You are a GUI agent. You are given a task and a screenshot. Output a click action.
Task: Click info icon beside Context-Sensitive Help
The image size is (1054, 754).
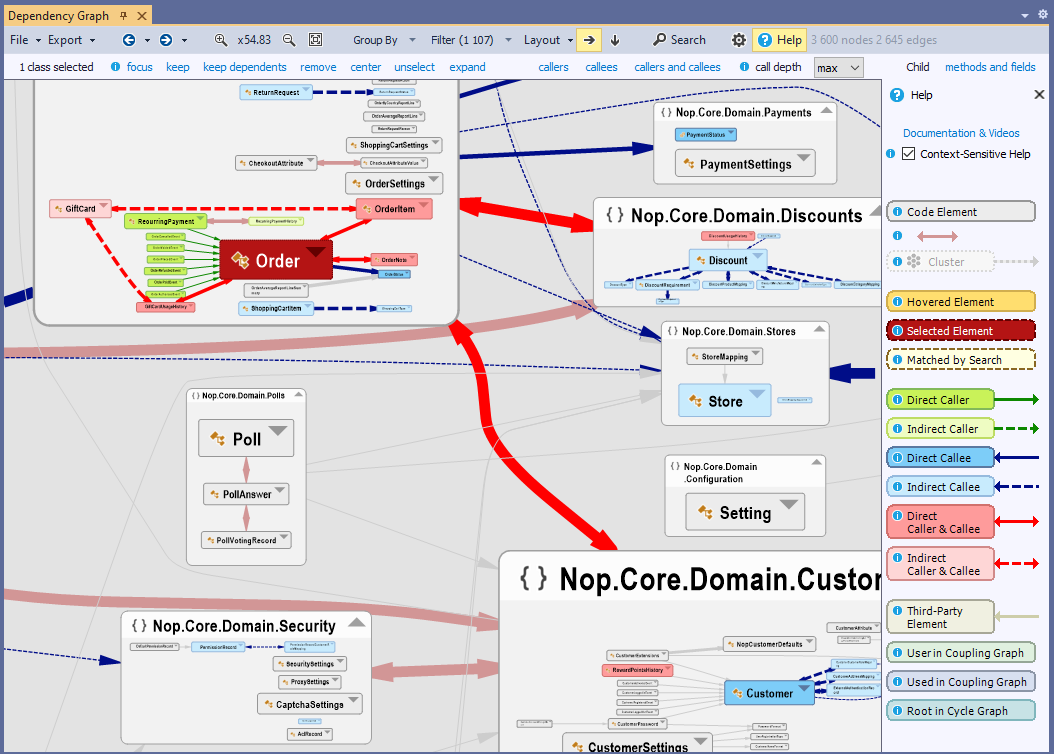click(x=891, y=154)
